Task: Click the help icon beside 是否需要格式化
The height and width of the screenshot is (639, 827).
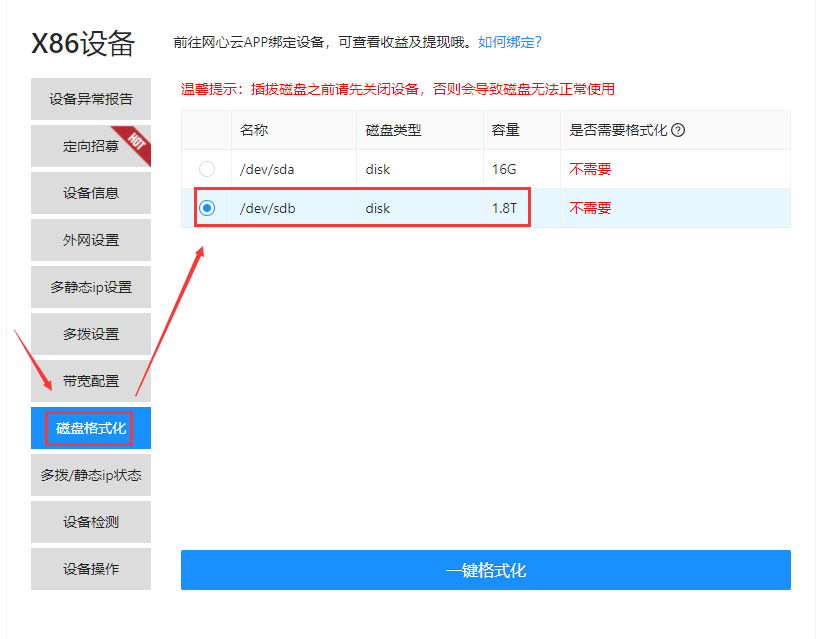Action: [678, 130]
